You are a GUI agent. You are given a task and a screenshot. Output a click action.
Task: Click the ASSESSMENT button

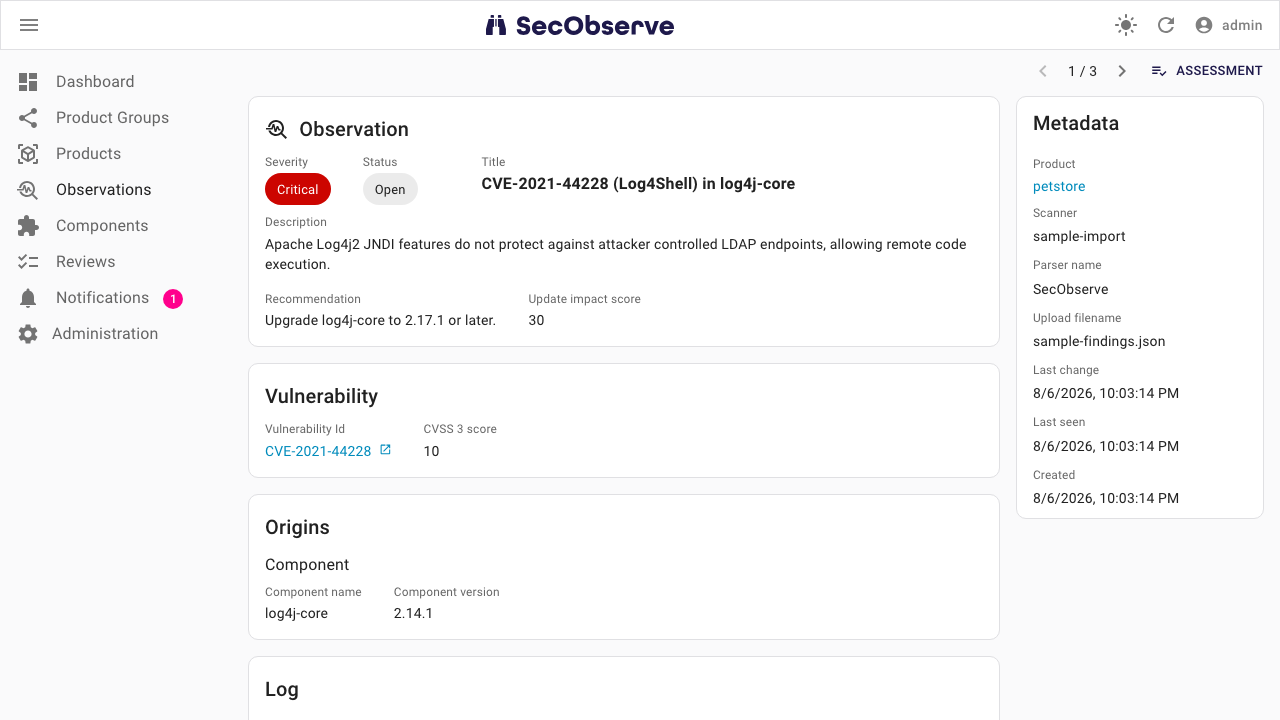[1207, 71]
